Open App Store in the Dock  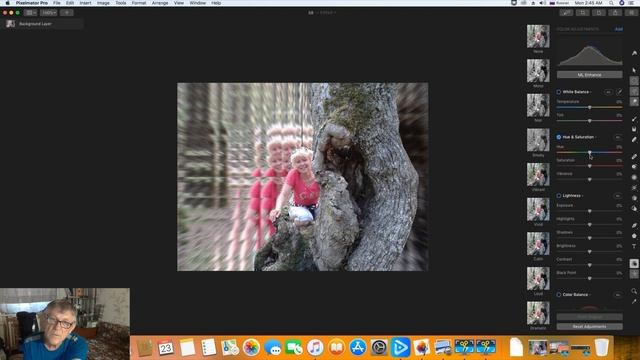coord(358,347)
